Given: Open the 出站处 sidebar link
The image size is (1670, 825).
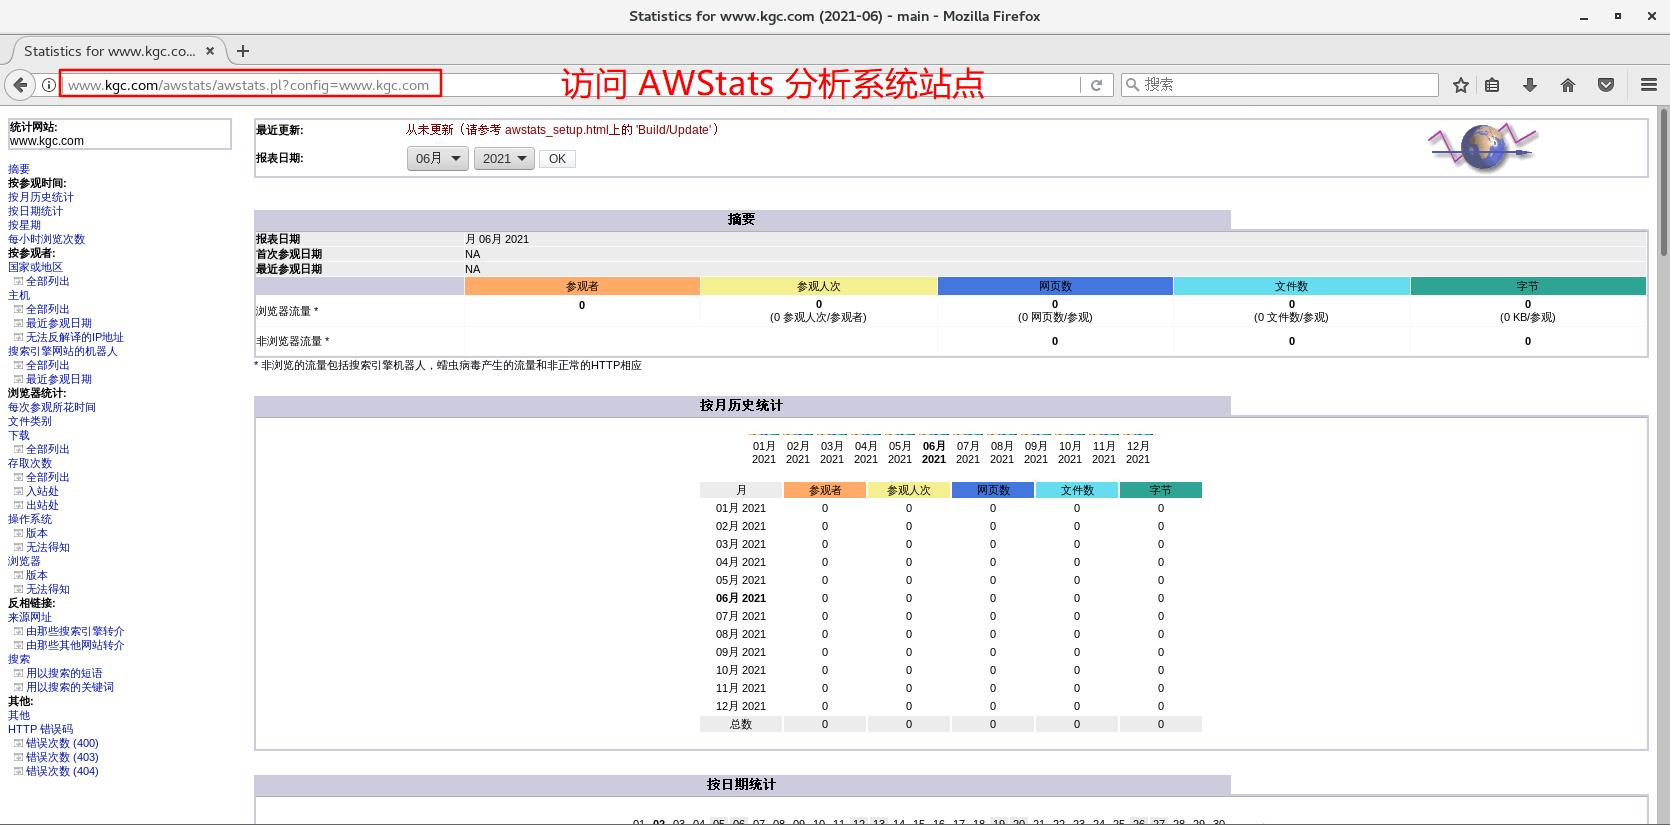Looking at the screenshot, I should [42, 505].
